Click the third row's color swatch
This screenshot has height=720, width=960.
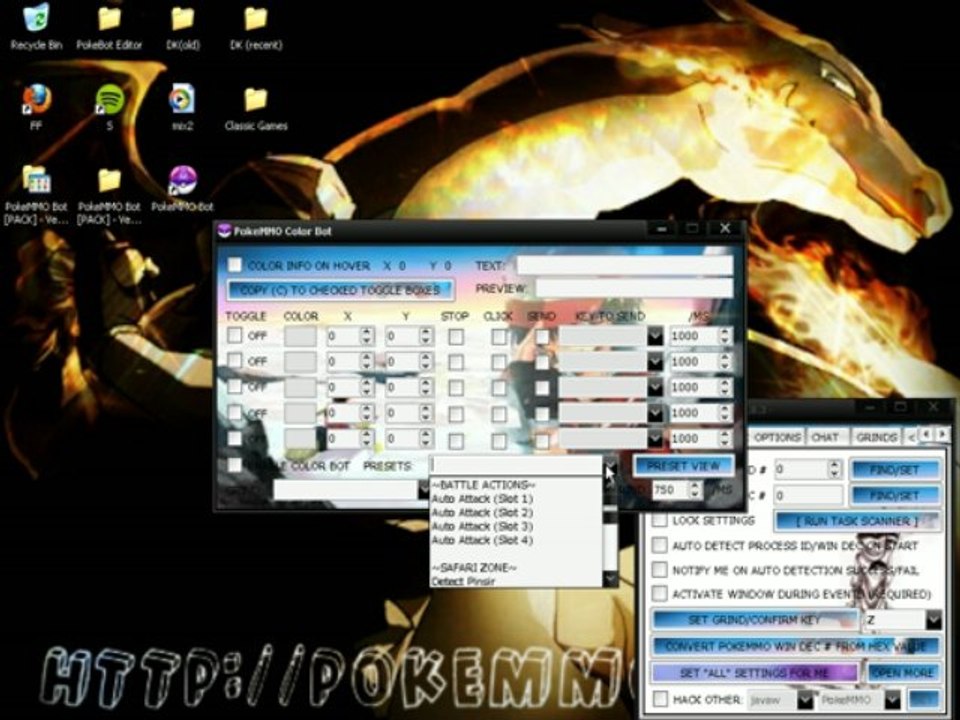pyautogui.click(x=300, y=388)
